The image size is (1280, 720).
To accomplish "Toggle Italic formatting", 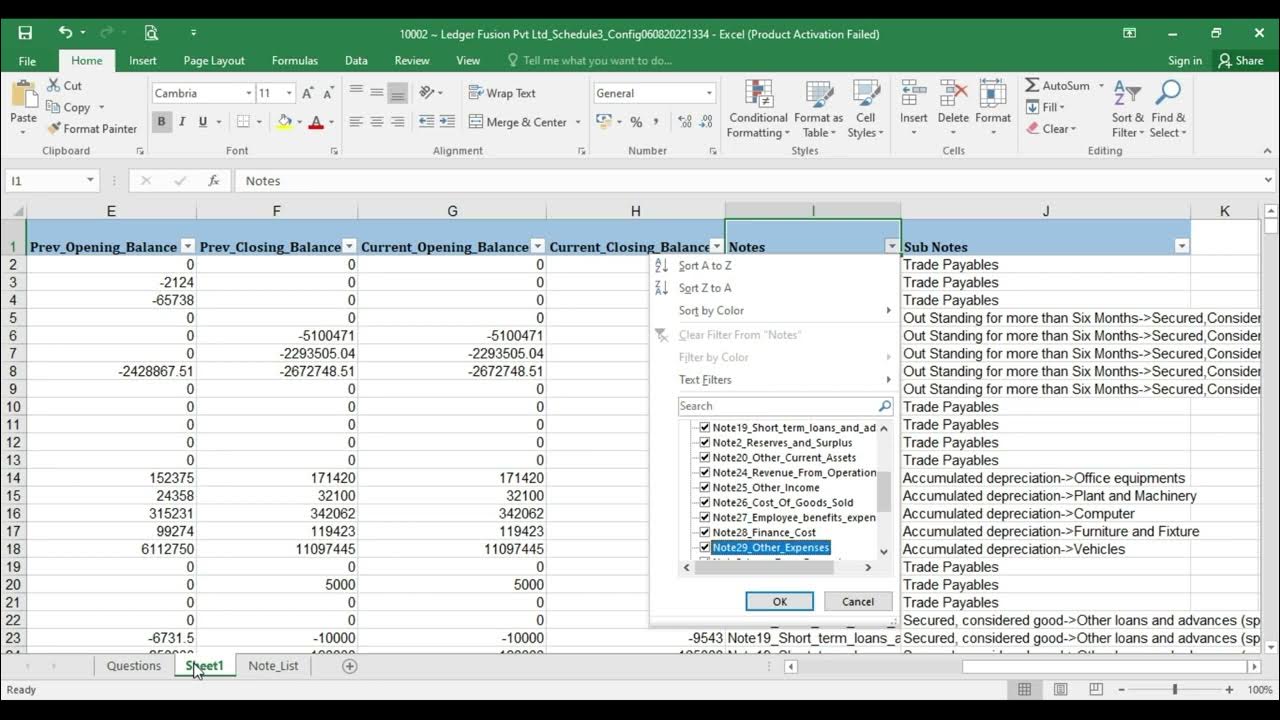I will (182, 122).
